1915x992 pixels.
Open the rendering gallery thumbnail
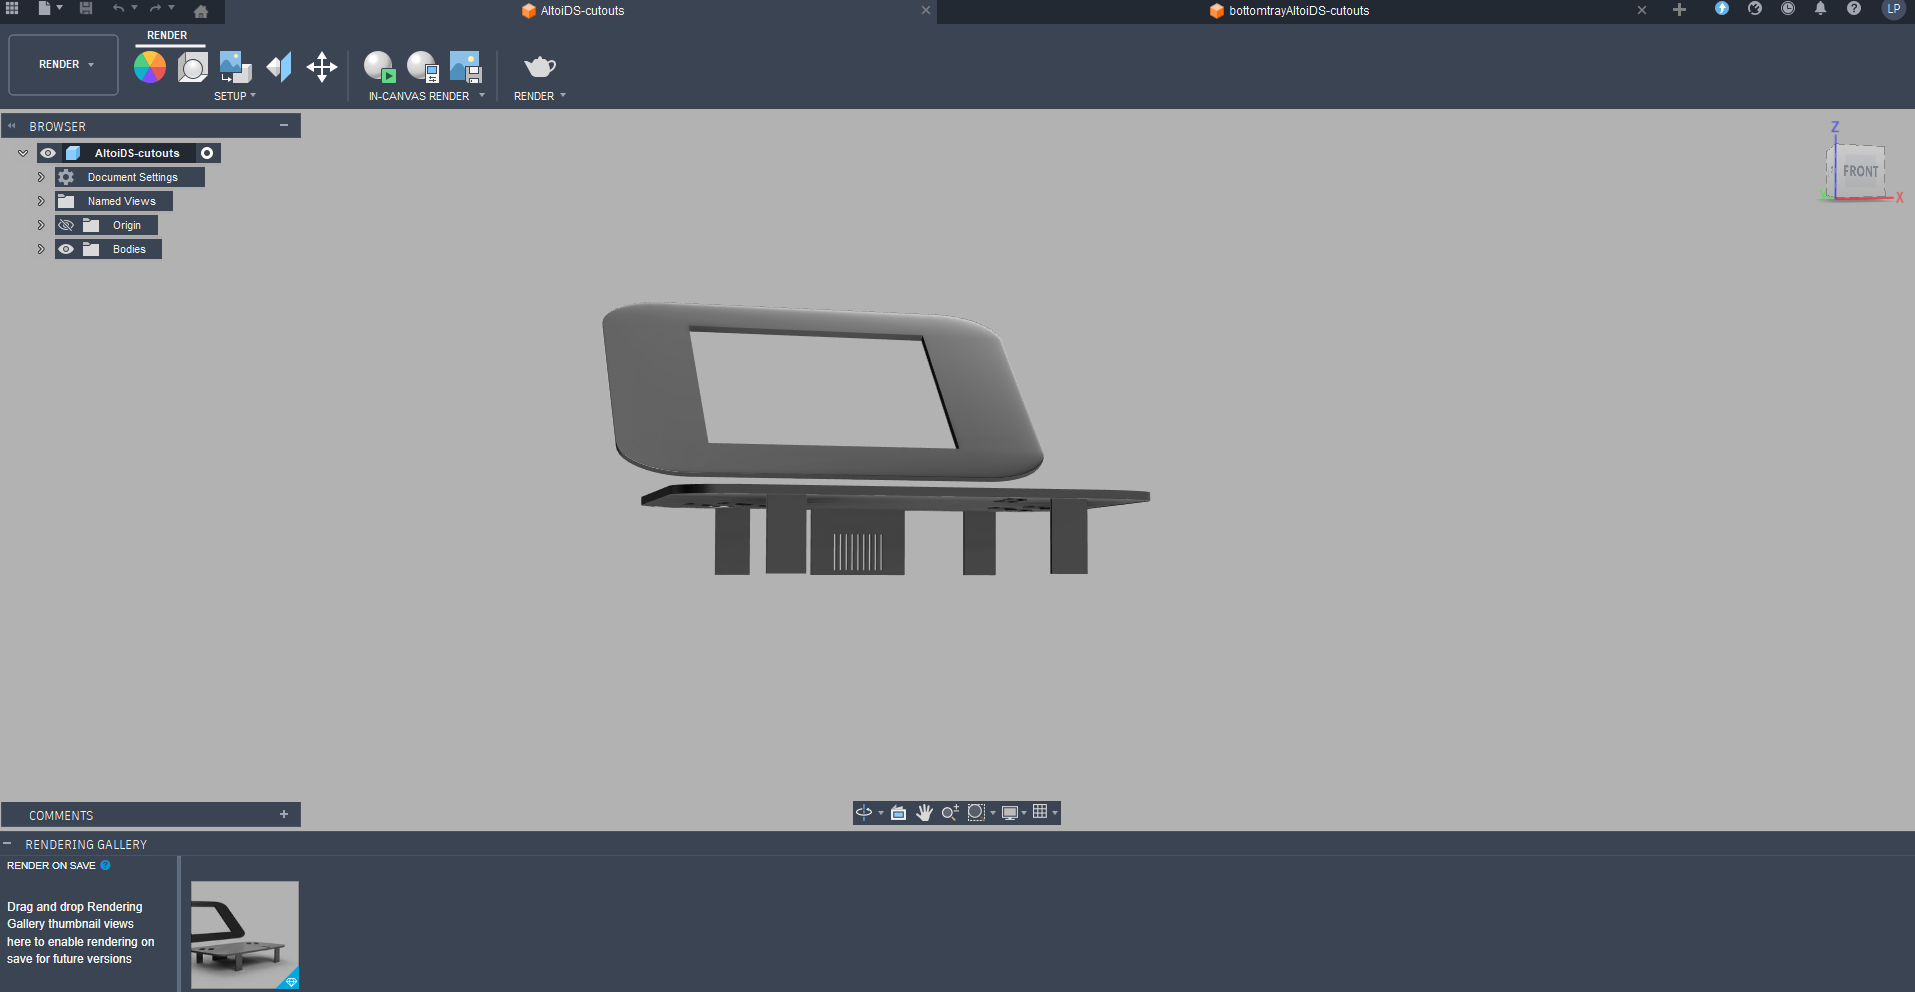coord(245,934)
